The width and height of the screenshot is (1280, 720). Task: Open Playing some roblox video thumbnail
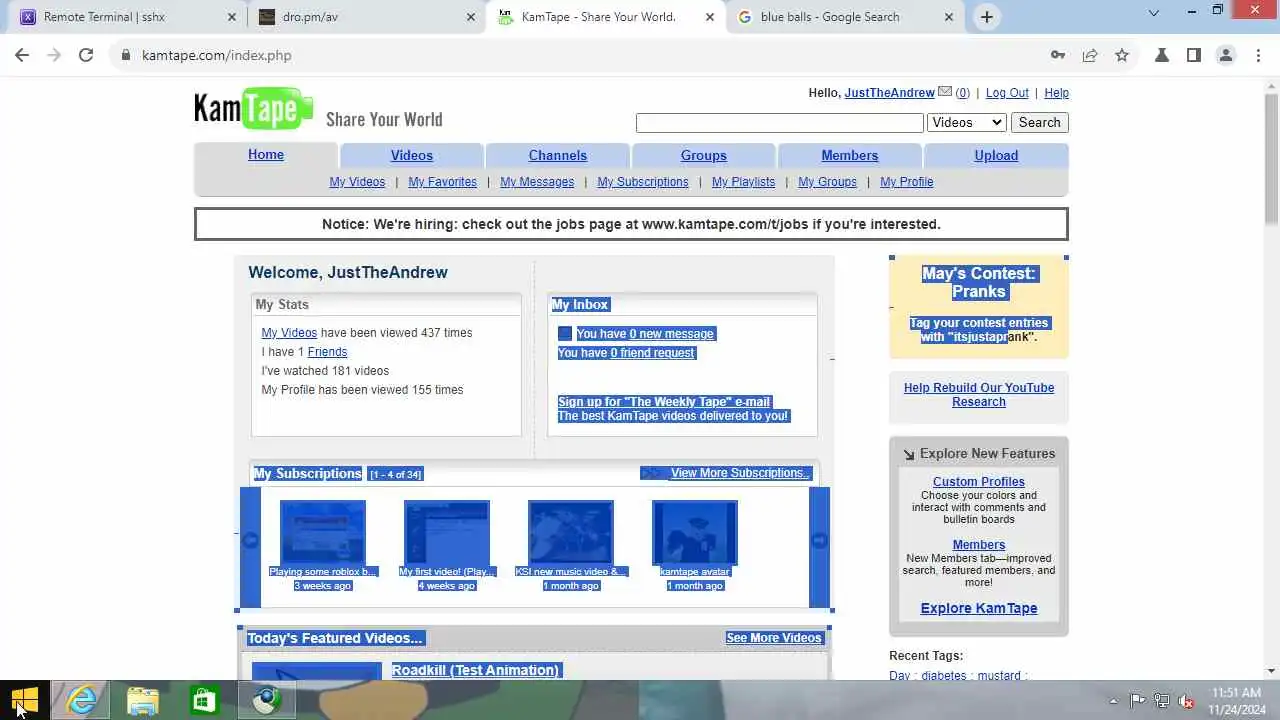(x=322, y=533)
